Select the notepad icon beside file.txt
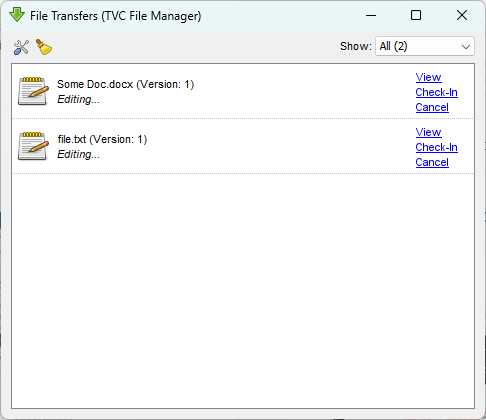Image resolution: width=486 pixels, height=420 pixels. (x=33, y=146)
